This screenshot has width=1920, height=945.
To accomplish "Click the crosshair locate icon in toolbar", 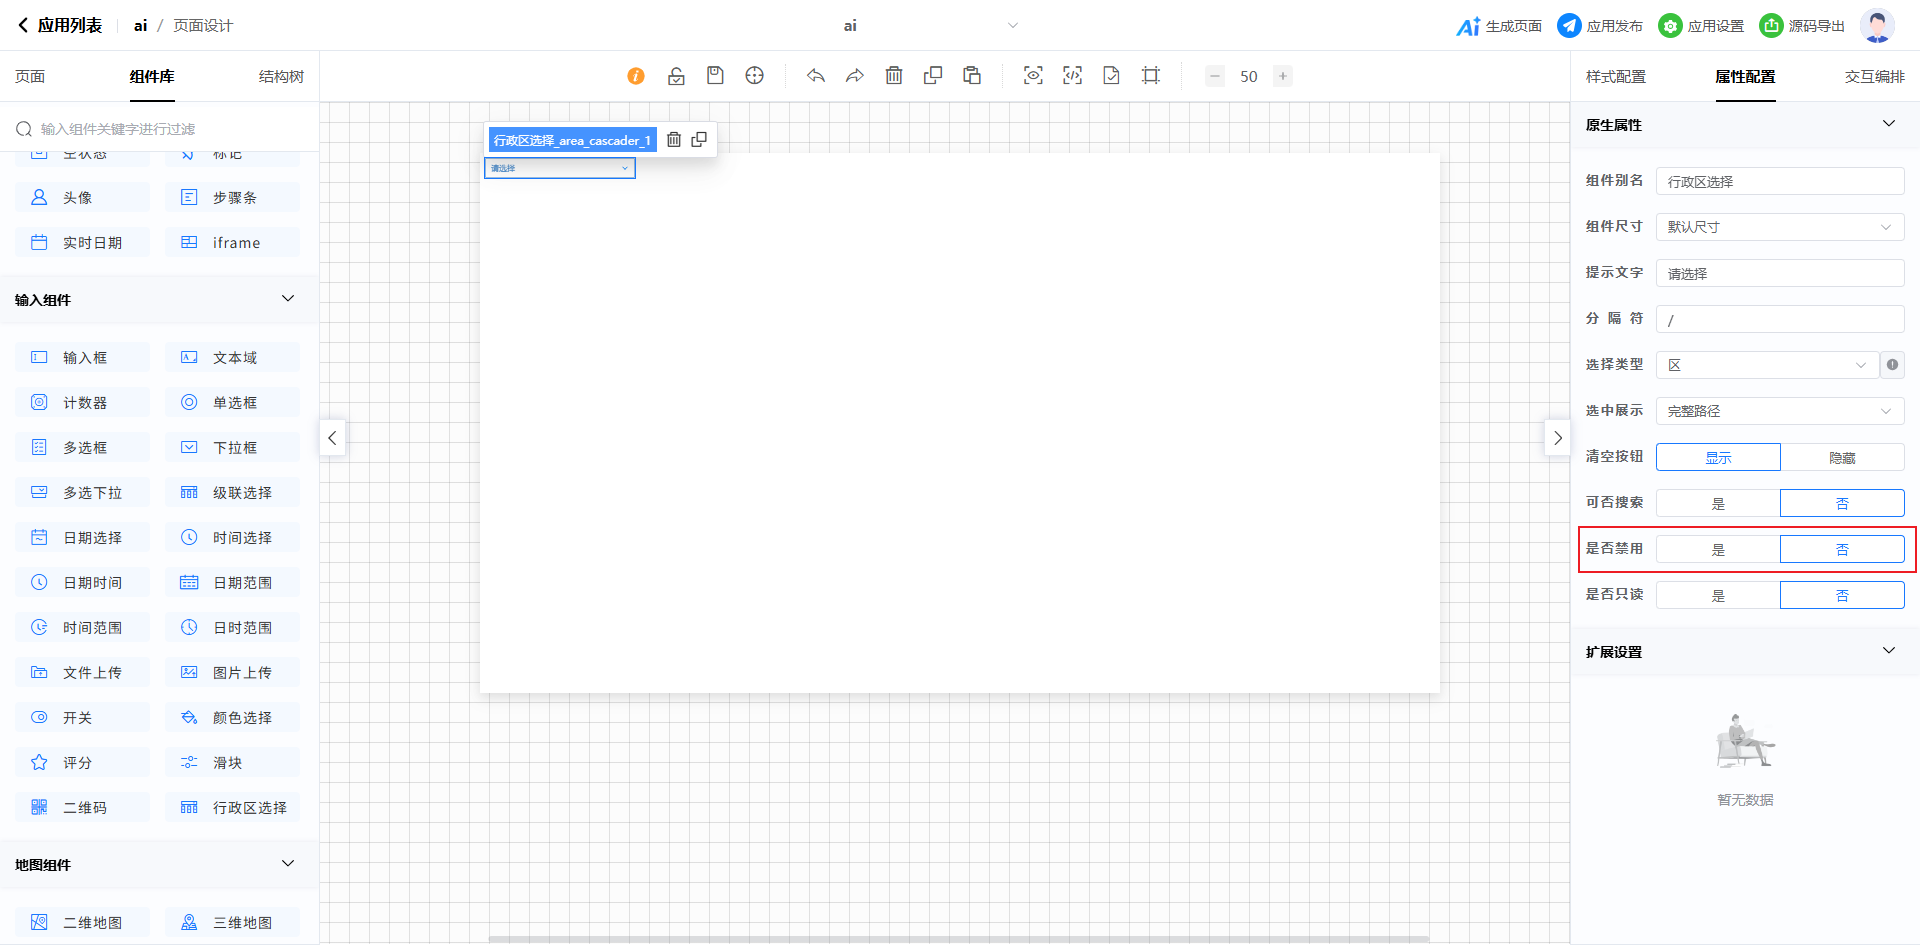I will (755, 76).
